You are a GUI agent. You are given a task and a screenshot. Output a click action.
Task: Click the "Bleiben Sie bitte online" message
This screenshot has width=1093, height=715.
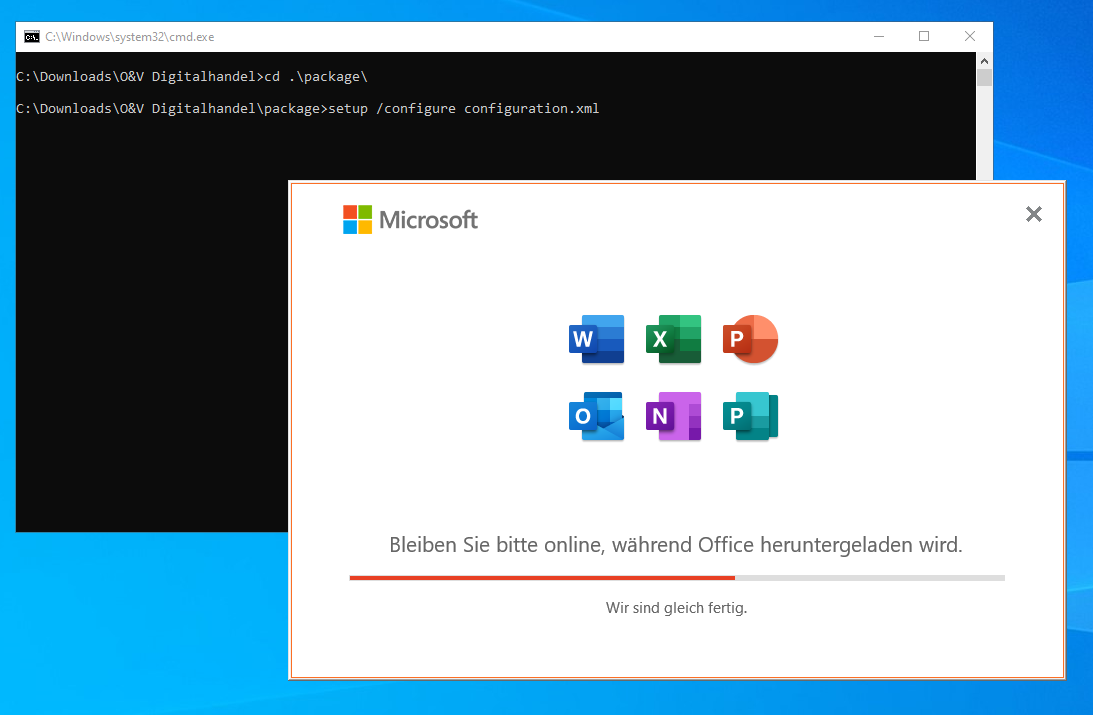pyautogui.click(x=675, y=545)
